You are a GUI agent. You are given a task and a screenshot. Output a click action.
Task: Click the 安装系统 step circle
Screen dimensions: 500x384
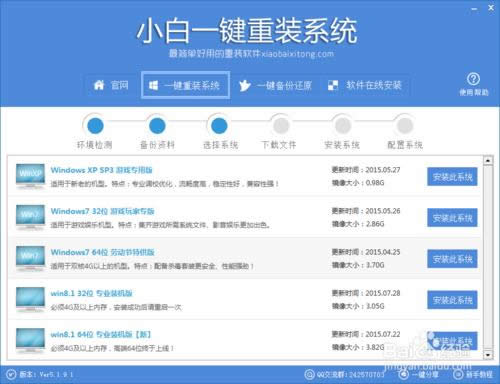pos(343,126)
